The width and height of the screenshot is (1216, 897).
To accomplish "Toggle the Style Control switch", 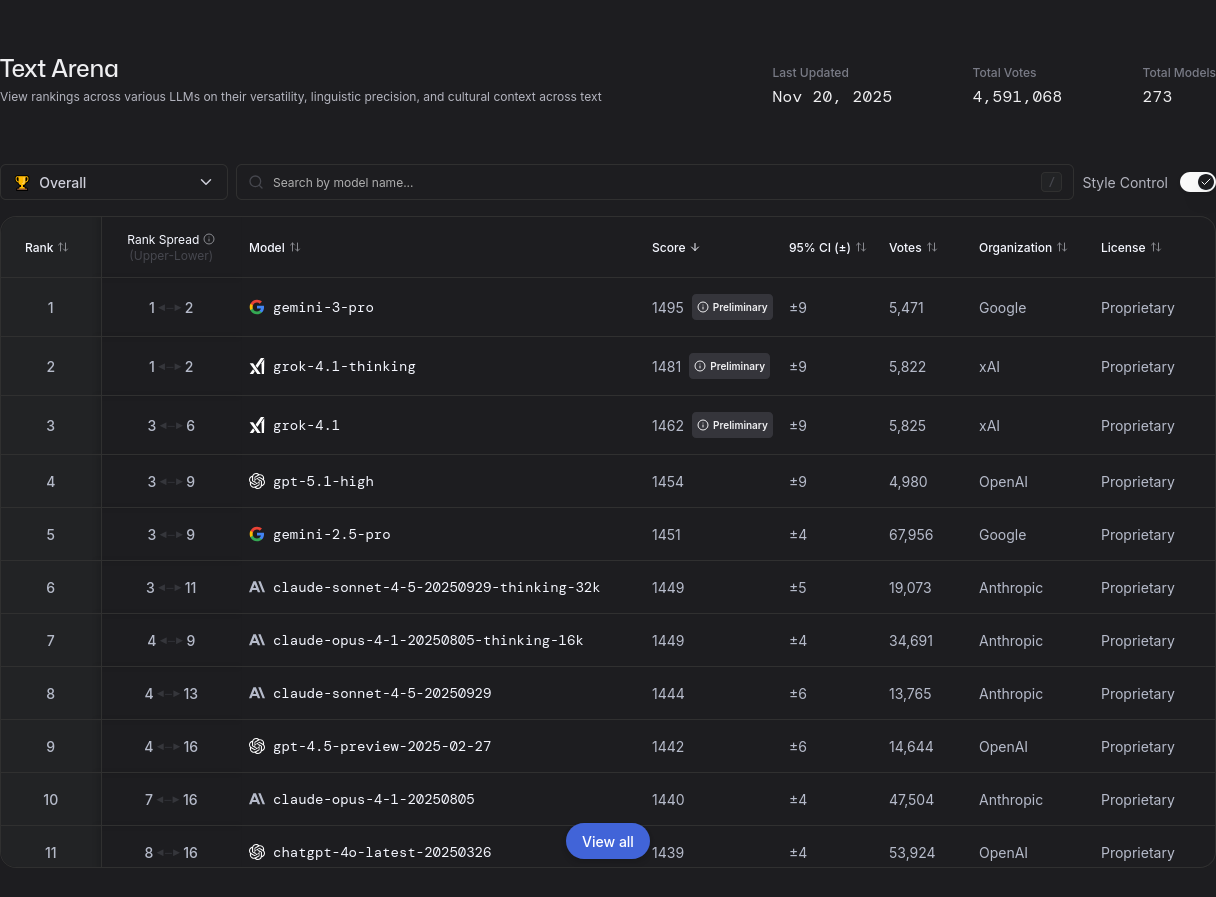I will click(x=1197, y=182).
